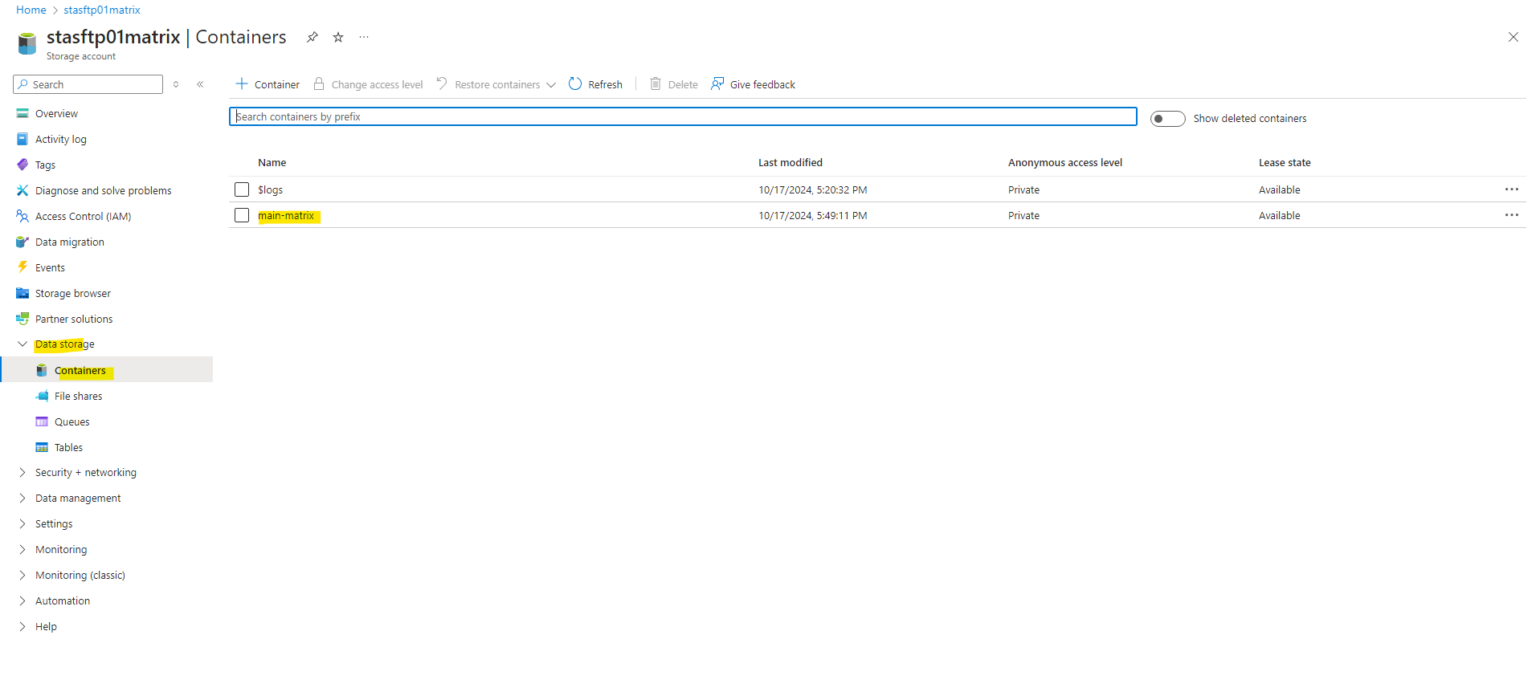Open more options ellipsis beside title
Viewport: 1536px width, 692px height.
coord(364,37)
